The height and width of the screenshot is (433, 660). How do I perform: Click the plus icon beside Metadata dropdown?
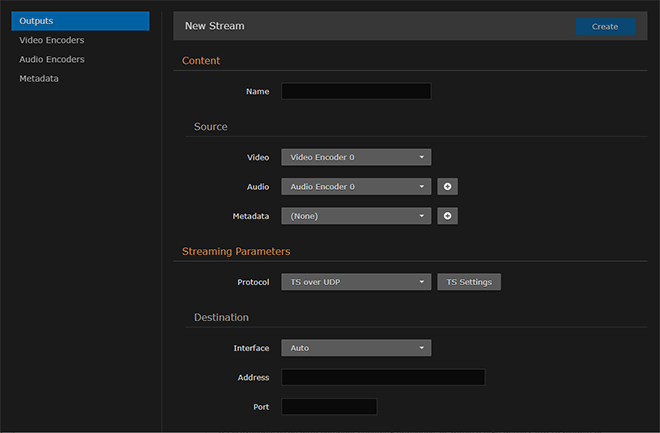(x=447, y=215)
